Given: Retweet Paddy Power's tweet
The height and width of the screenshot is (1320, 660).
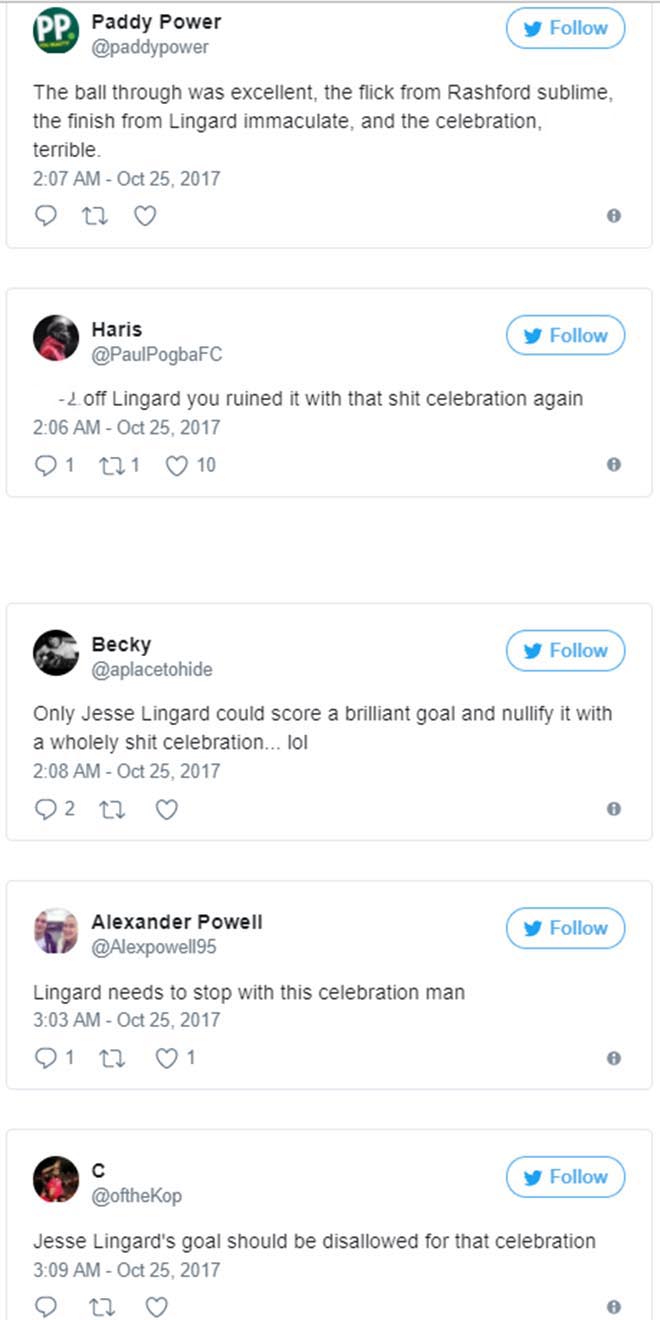Looking at the screenshot, I should [95, 216].
